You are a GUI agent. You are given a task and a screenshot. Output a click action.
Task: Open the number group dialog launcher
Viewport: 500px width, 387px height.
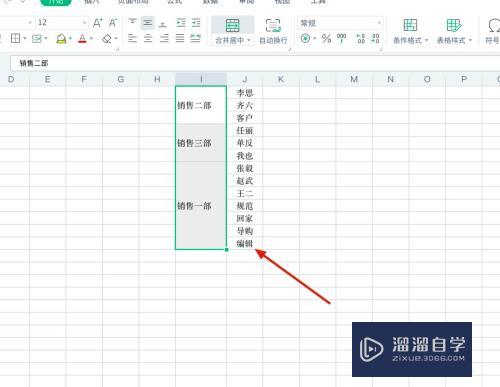click(381, 49)
